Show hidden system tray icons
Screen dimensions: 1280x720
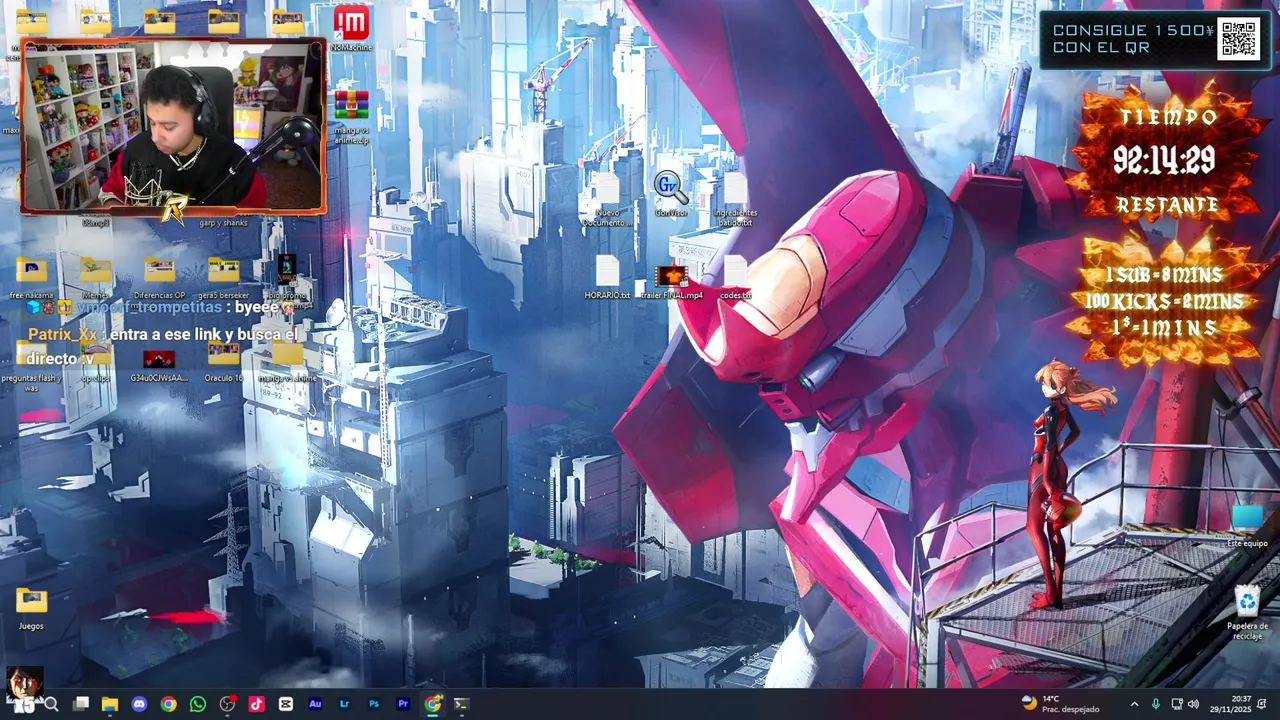point(1134,704)
